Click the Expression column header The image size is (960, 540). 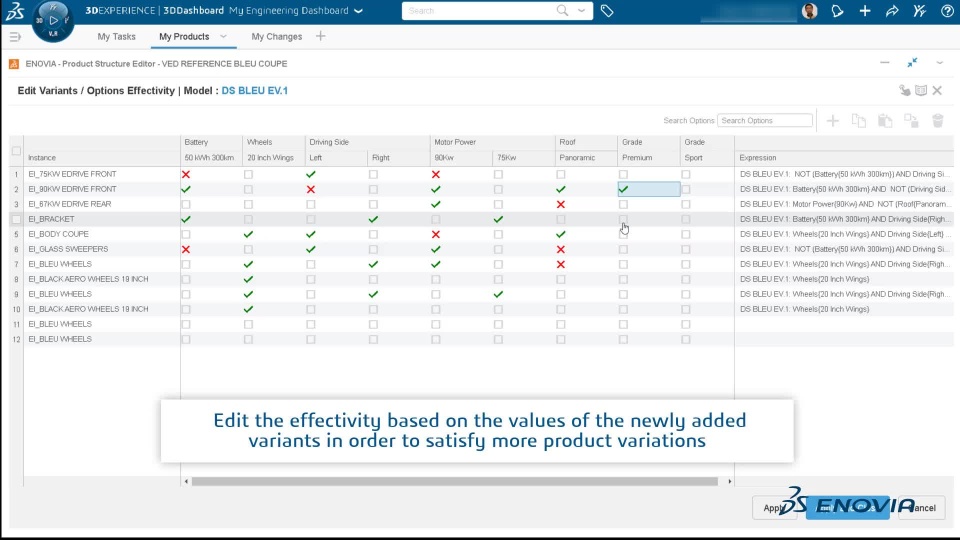pos(757,158)
